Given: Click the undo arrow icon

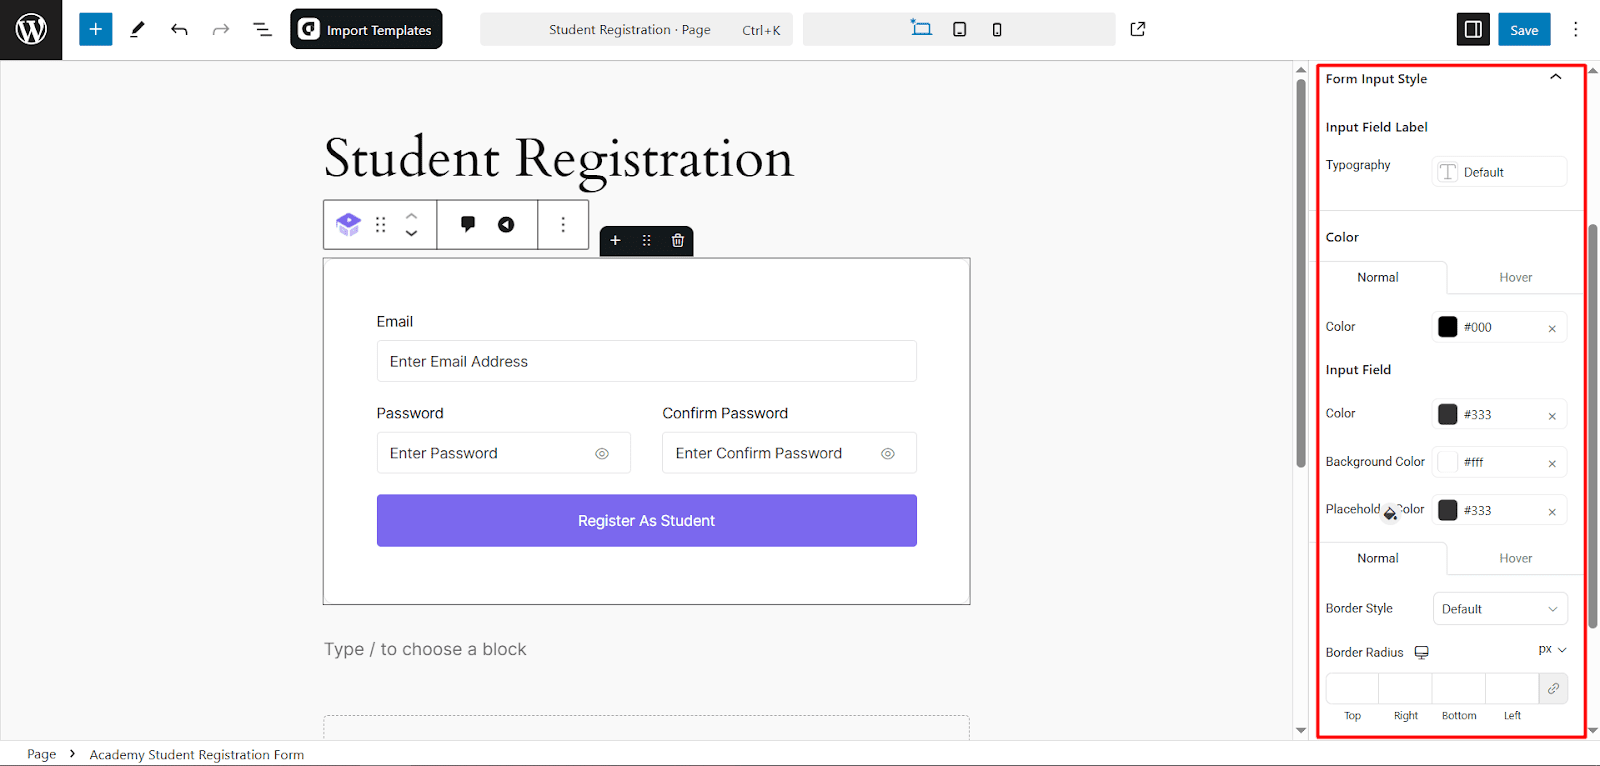Looking at the screenshot, I should 179,30.
